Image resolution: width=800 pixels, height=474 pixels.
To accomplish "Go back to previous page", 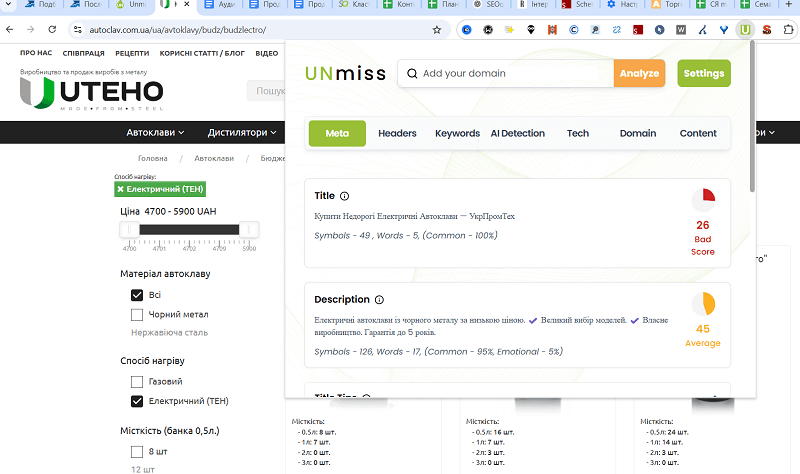I will click(9, 30).
